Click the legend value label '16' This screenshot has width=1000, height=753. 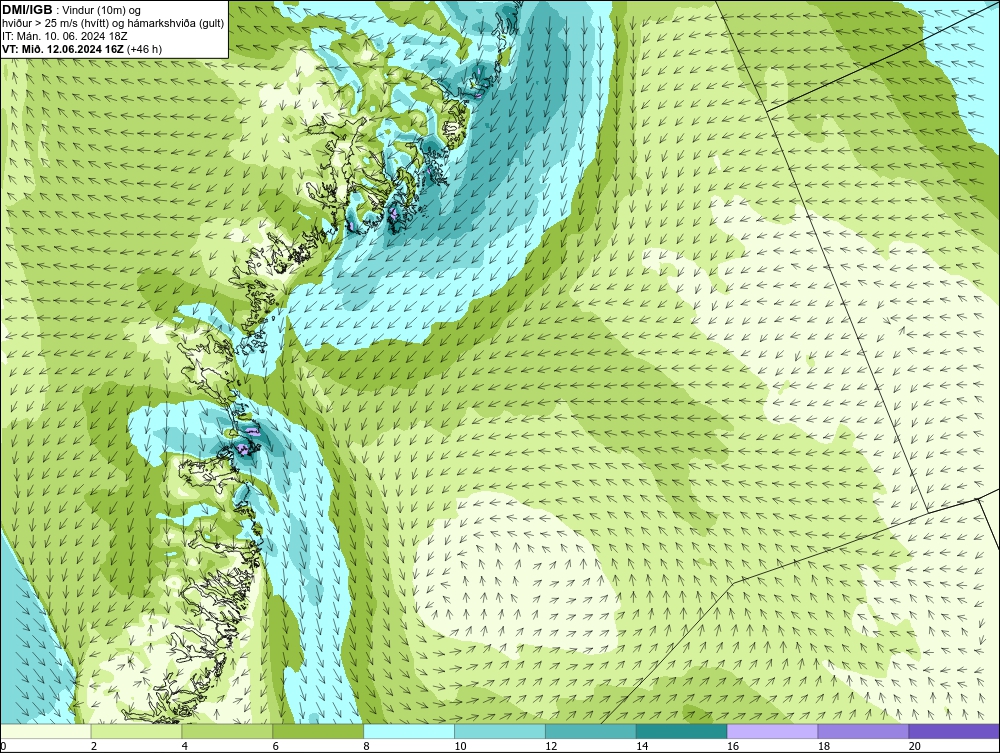733,746
